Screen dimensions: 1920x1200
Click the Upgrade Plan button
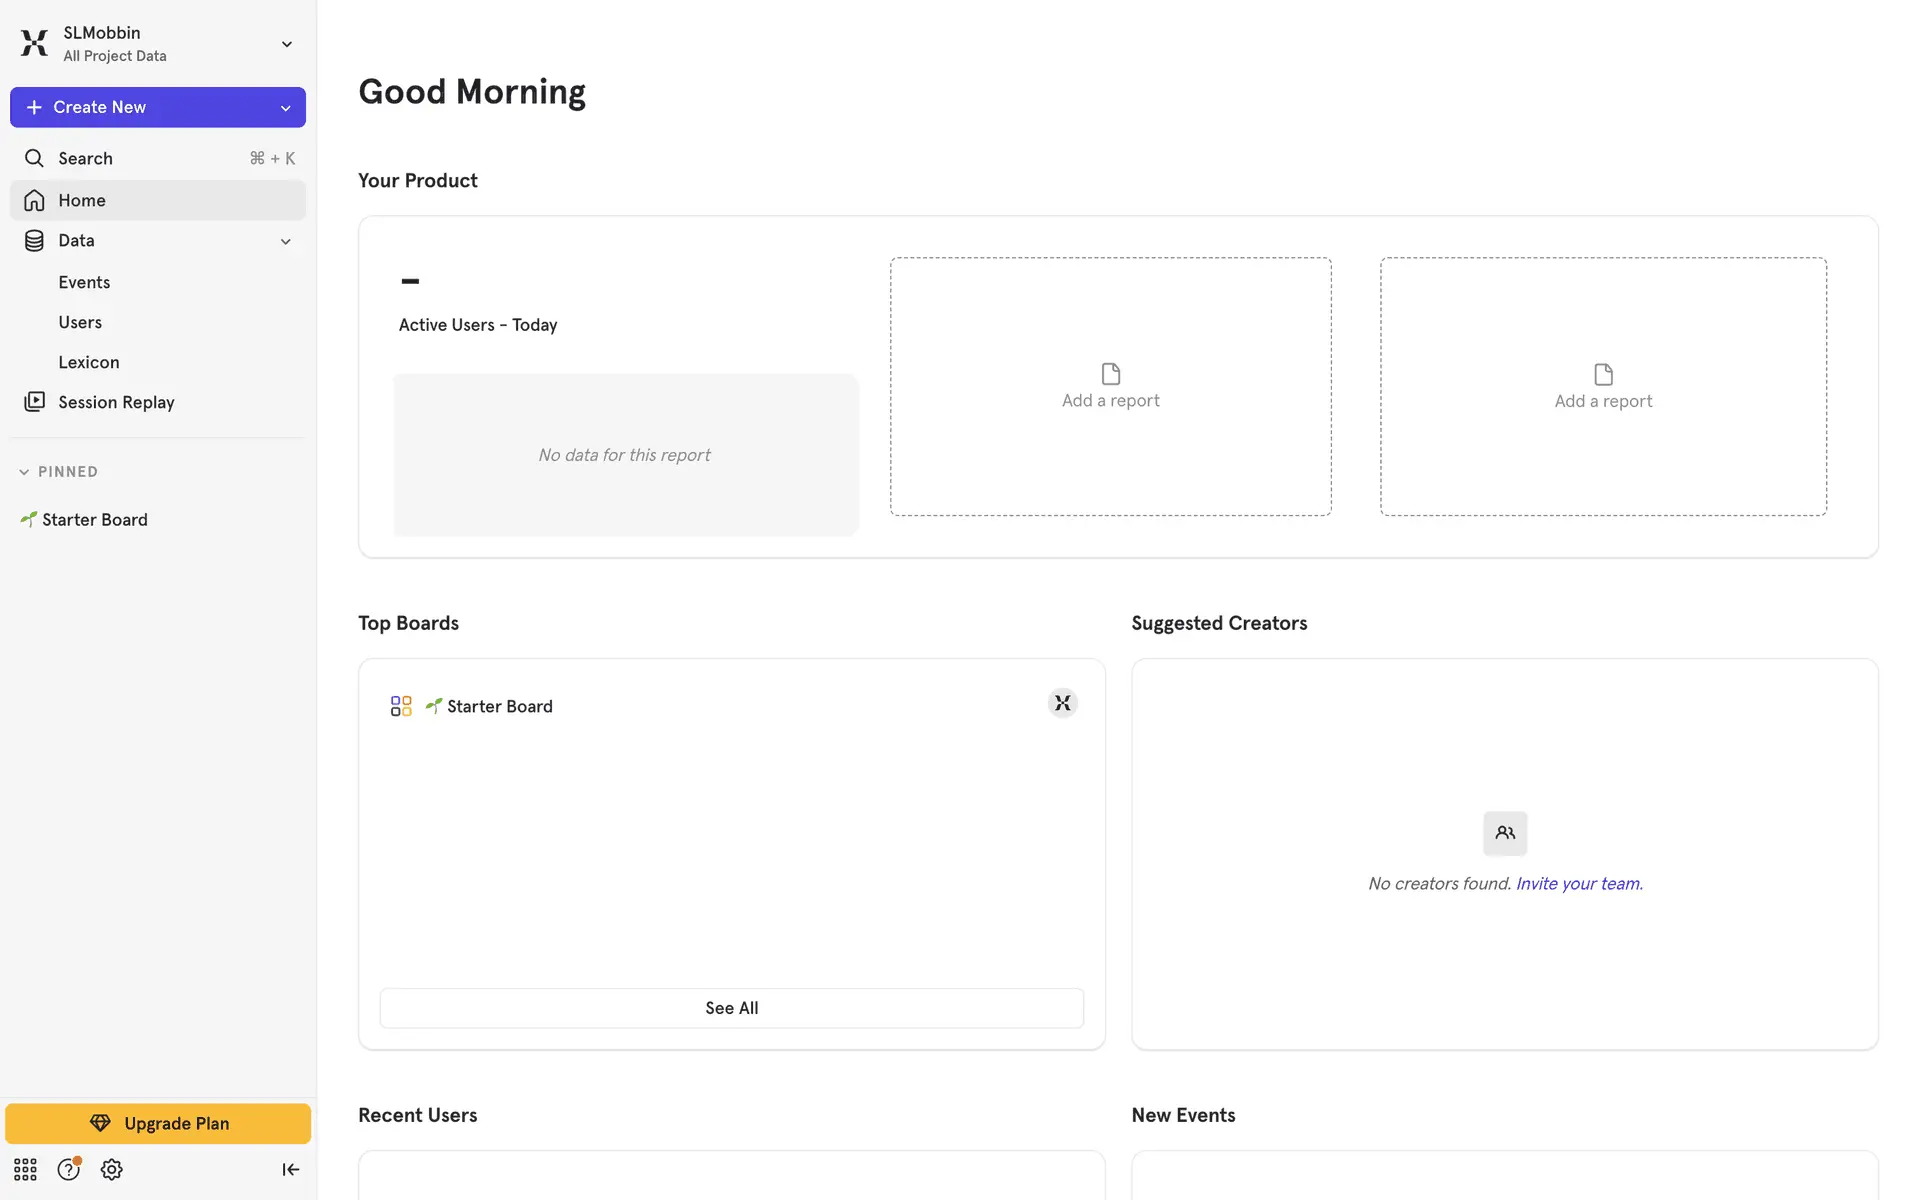(158, 1123)
